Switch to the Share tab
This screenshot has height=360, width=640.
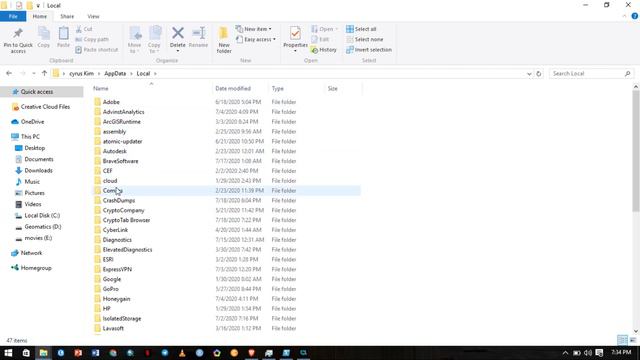coord(67,16)
